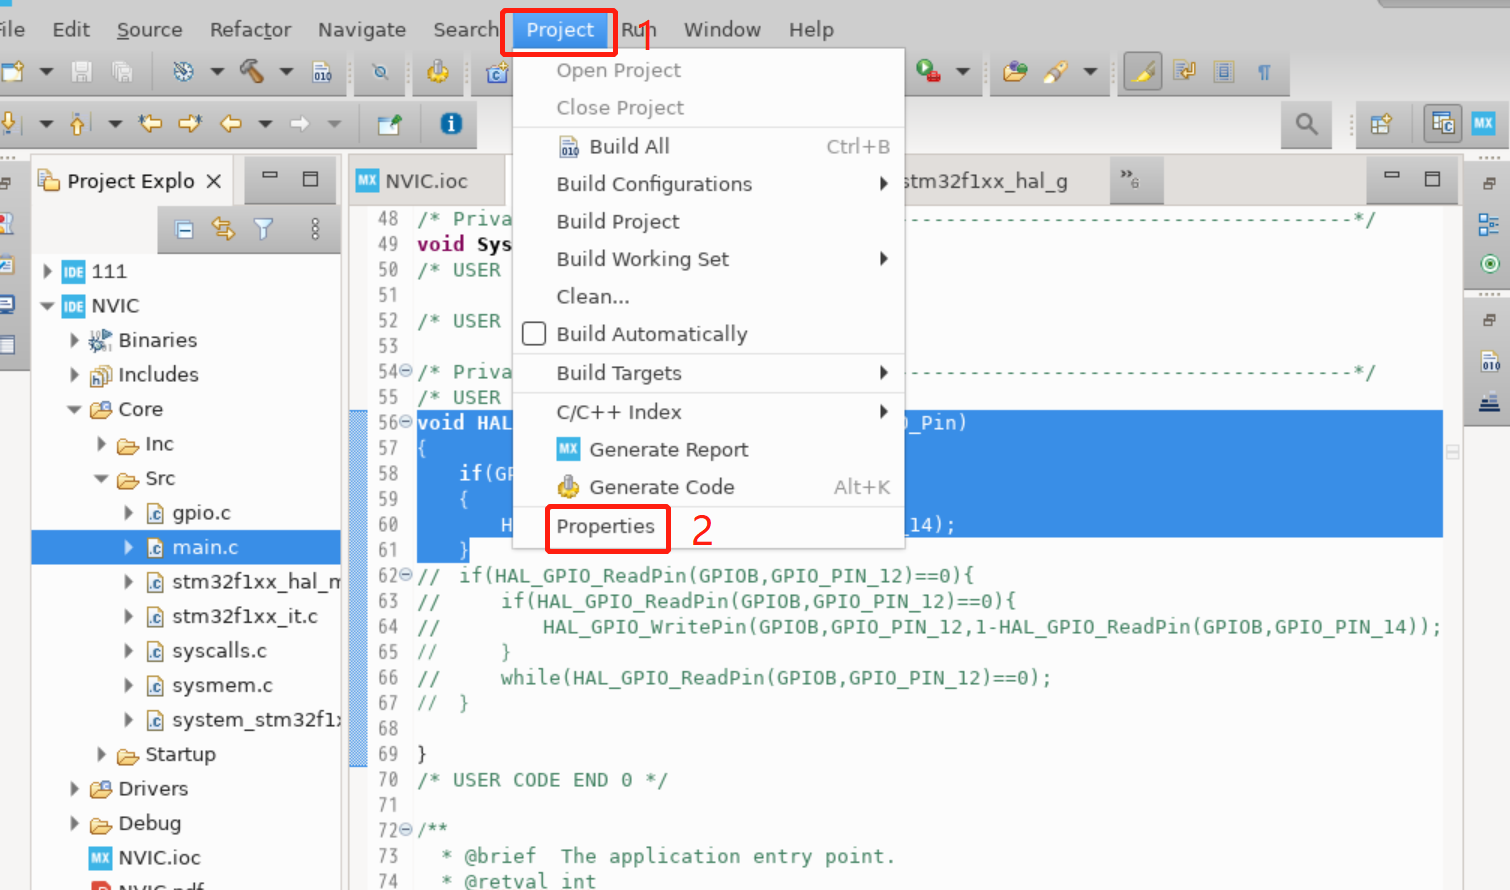The image size is (1510, 890).
Task: Switch to the NVIC.ioc editor tab
Action: point(427,181)
